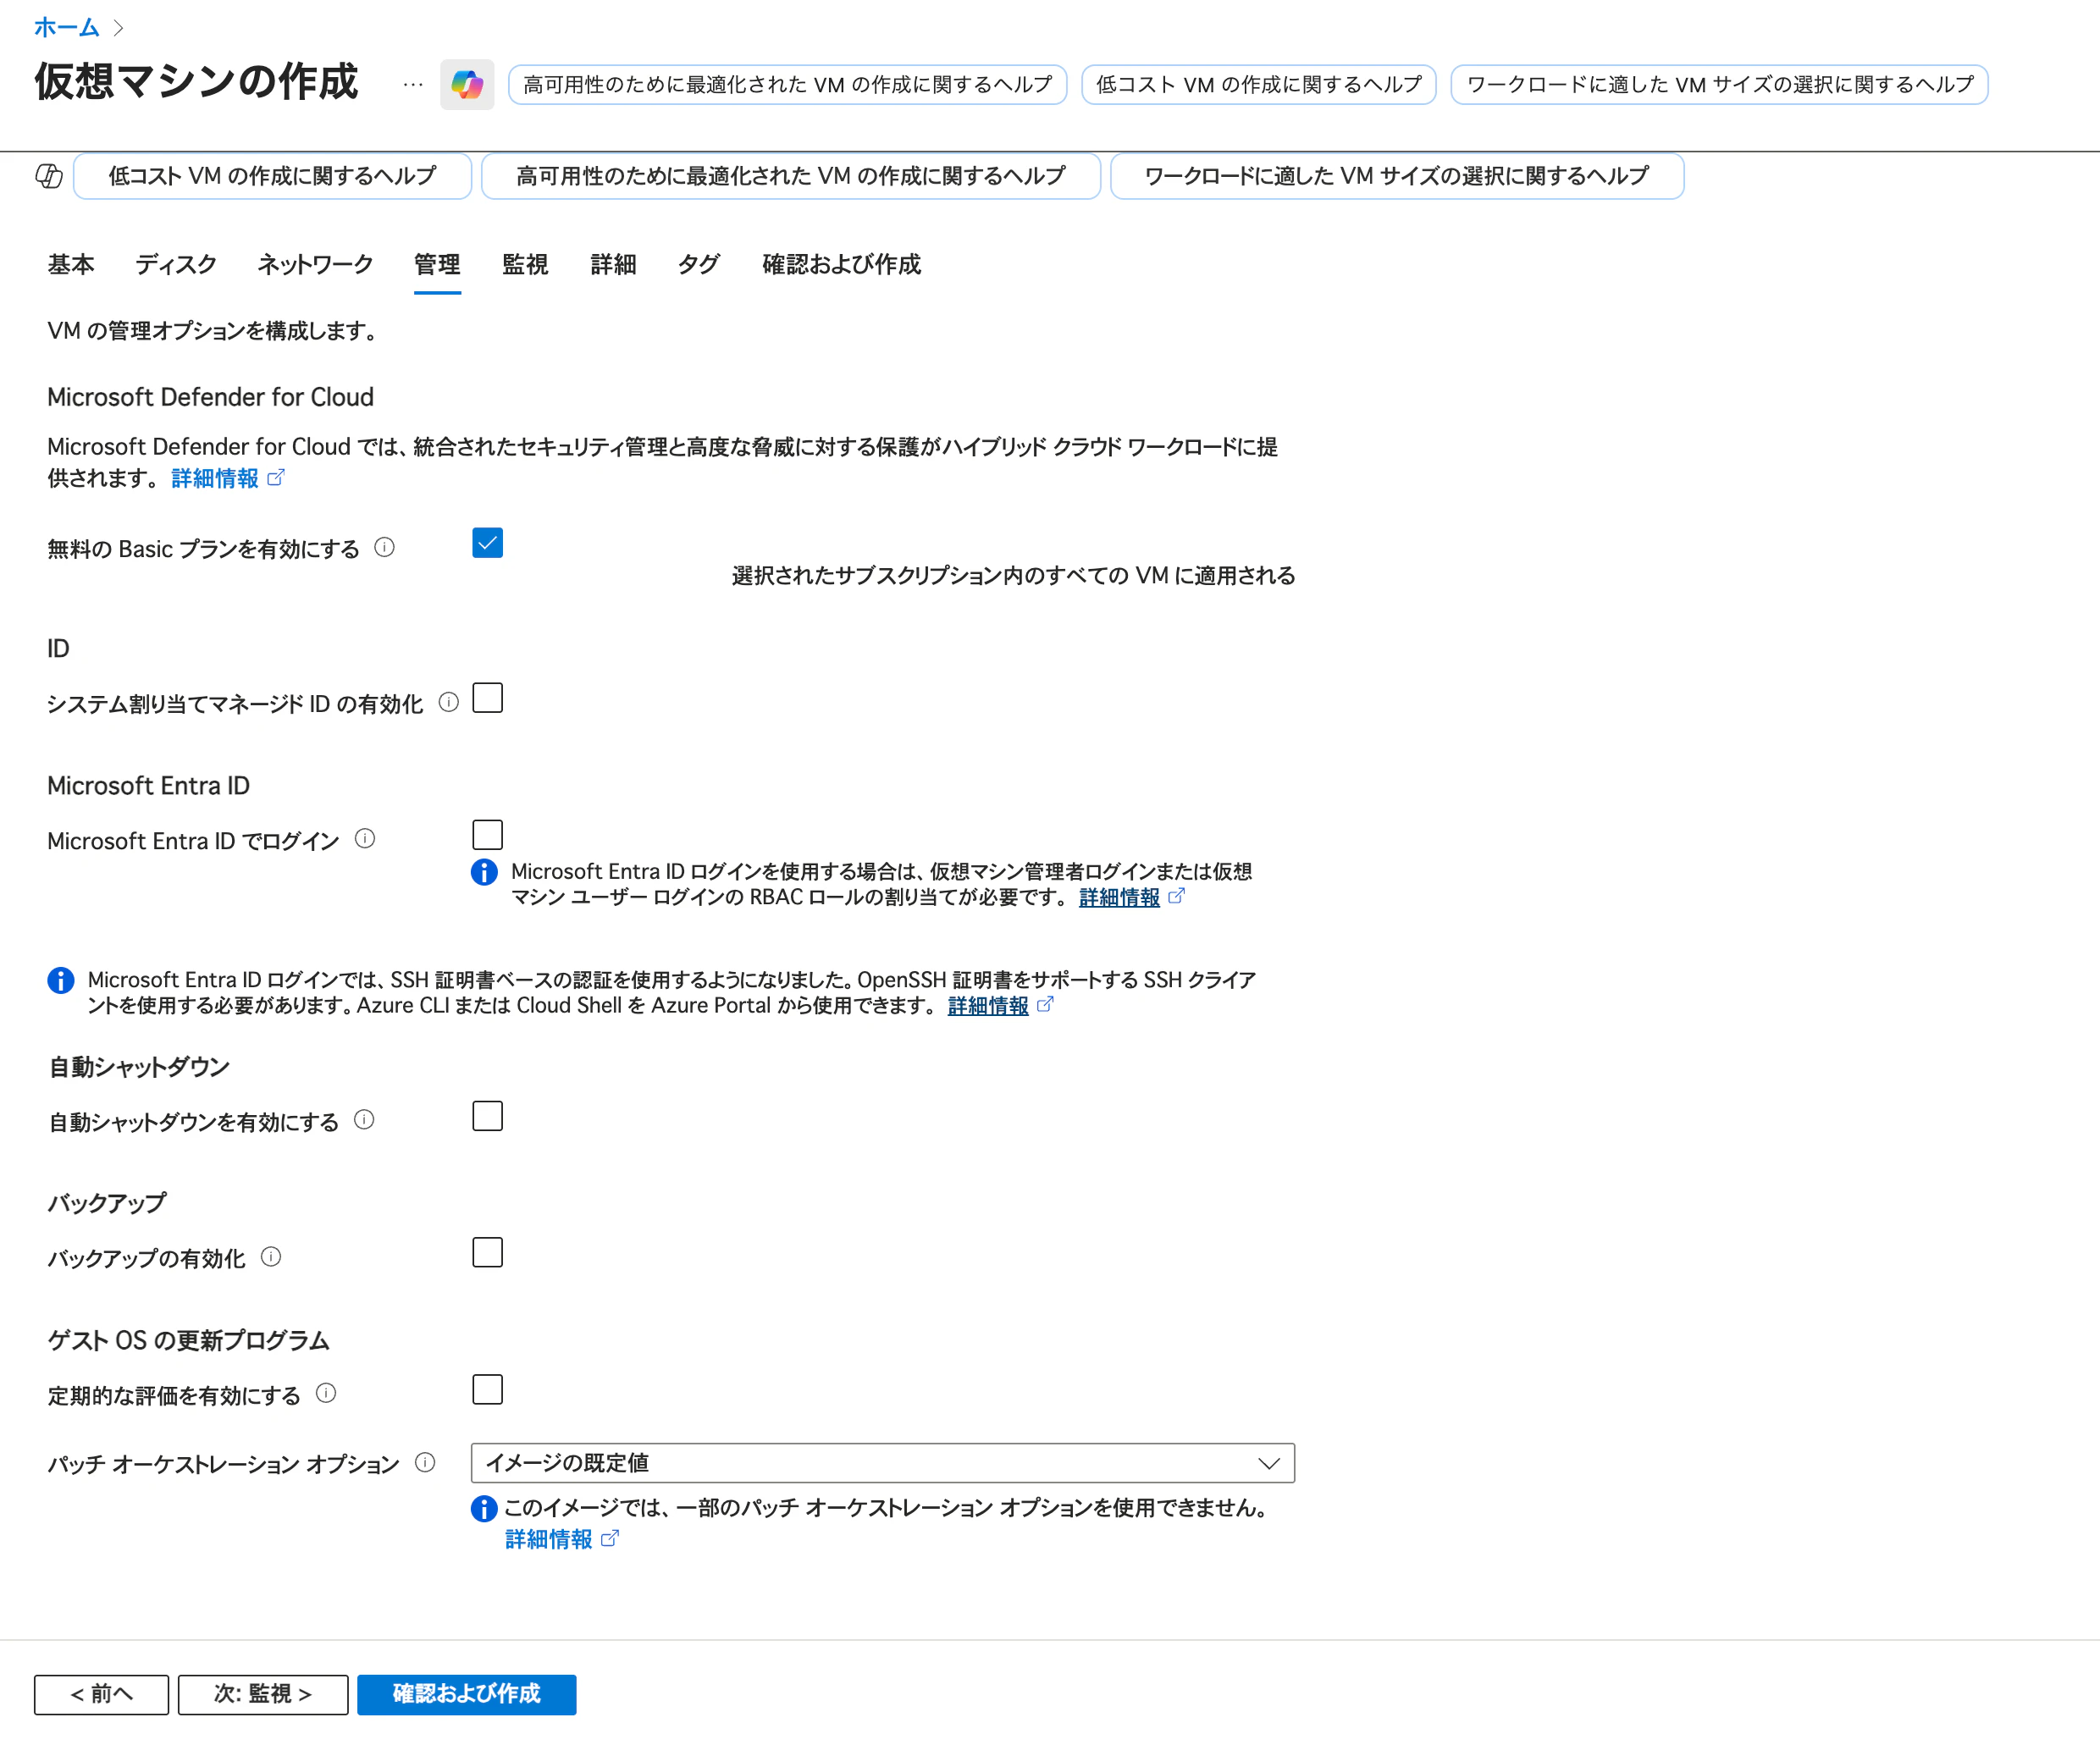Enable 自動シャットダウン checkbox

[488, 1116]
